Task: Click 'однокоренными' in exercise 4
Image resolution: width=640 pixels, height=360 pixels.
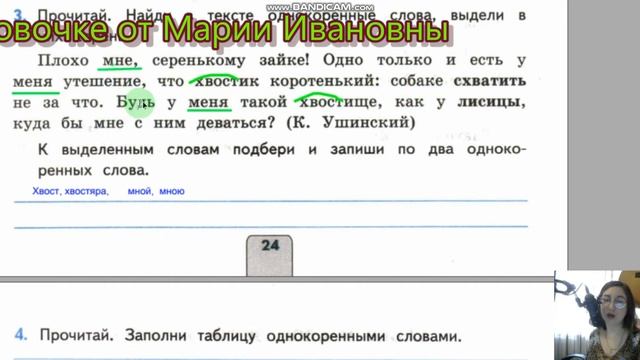Action: pos(326,337)
